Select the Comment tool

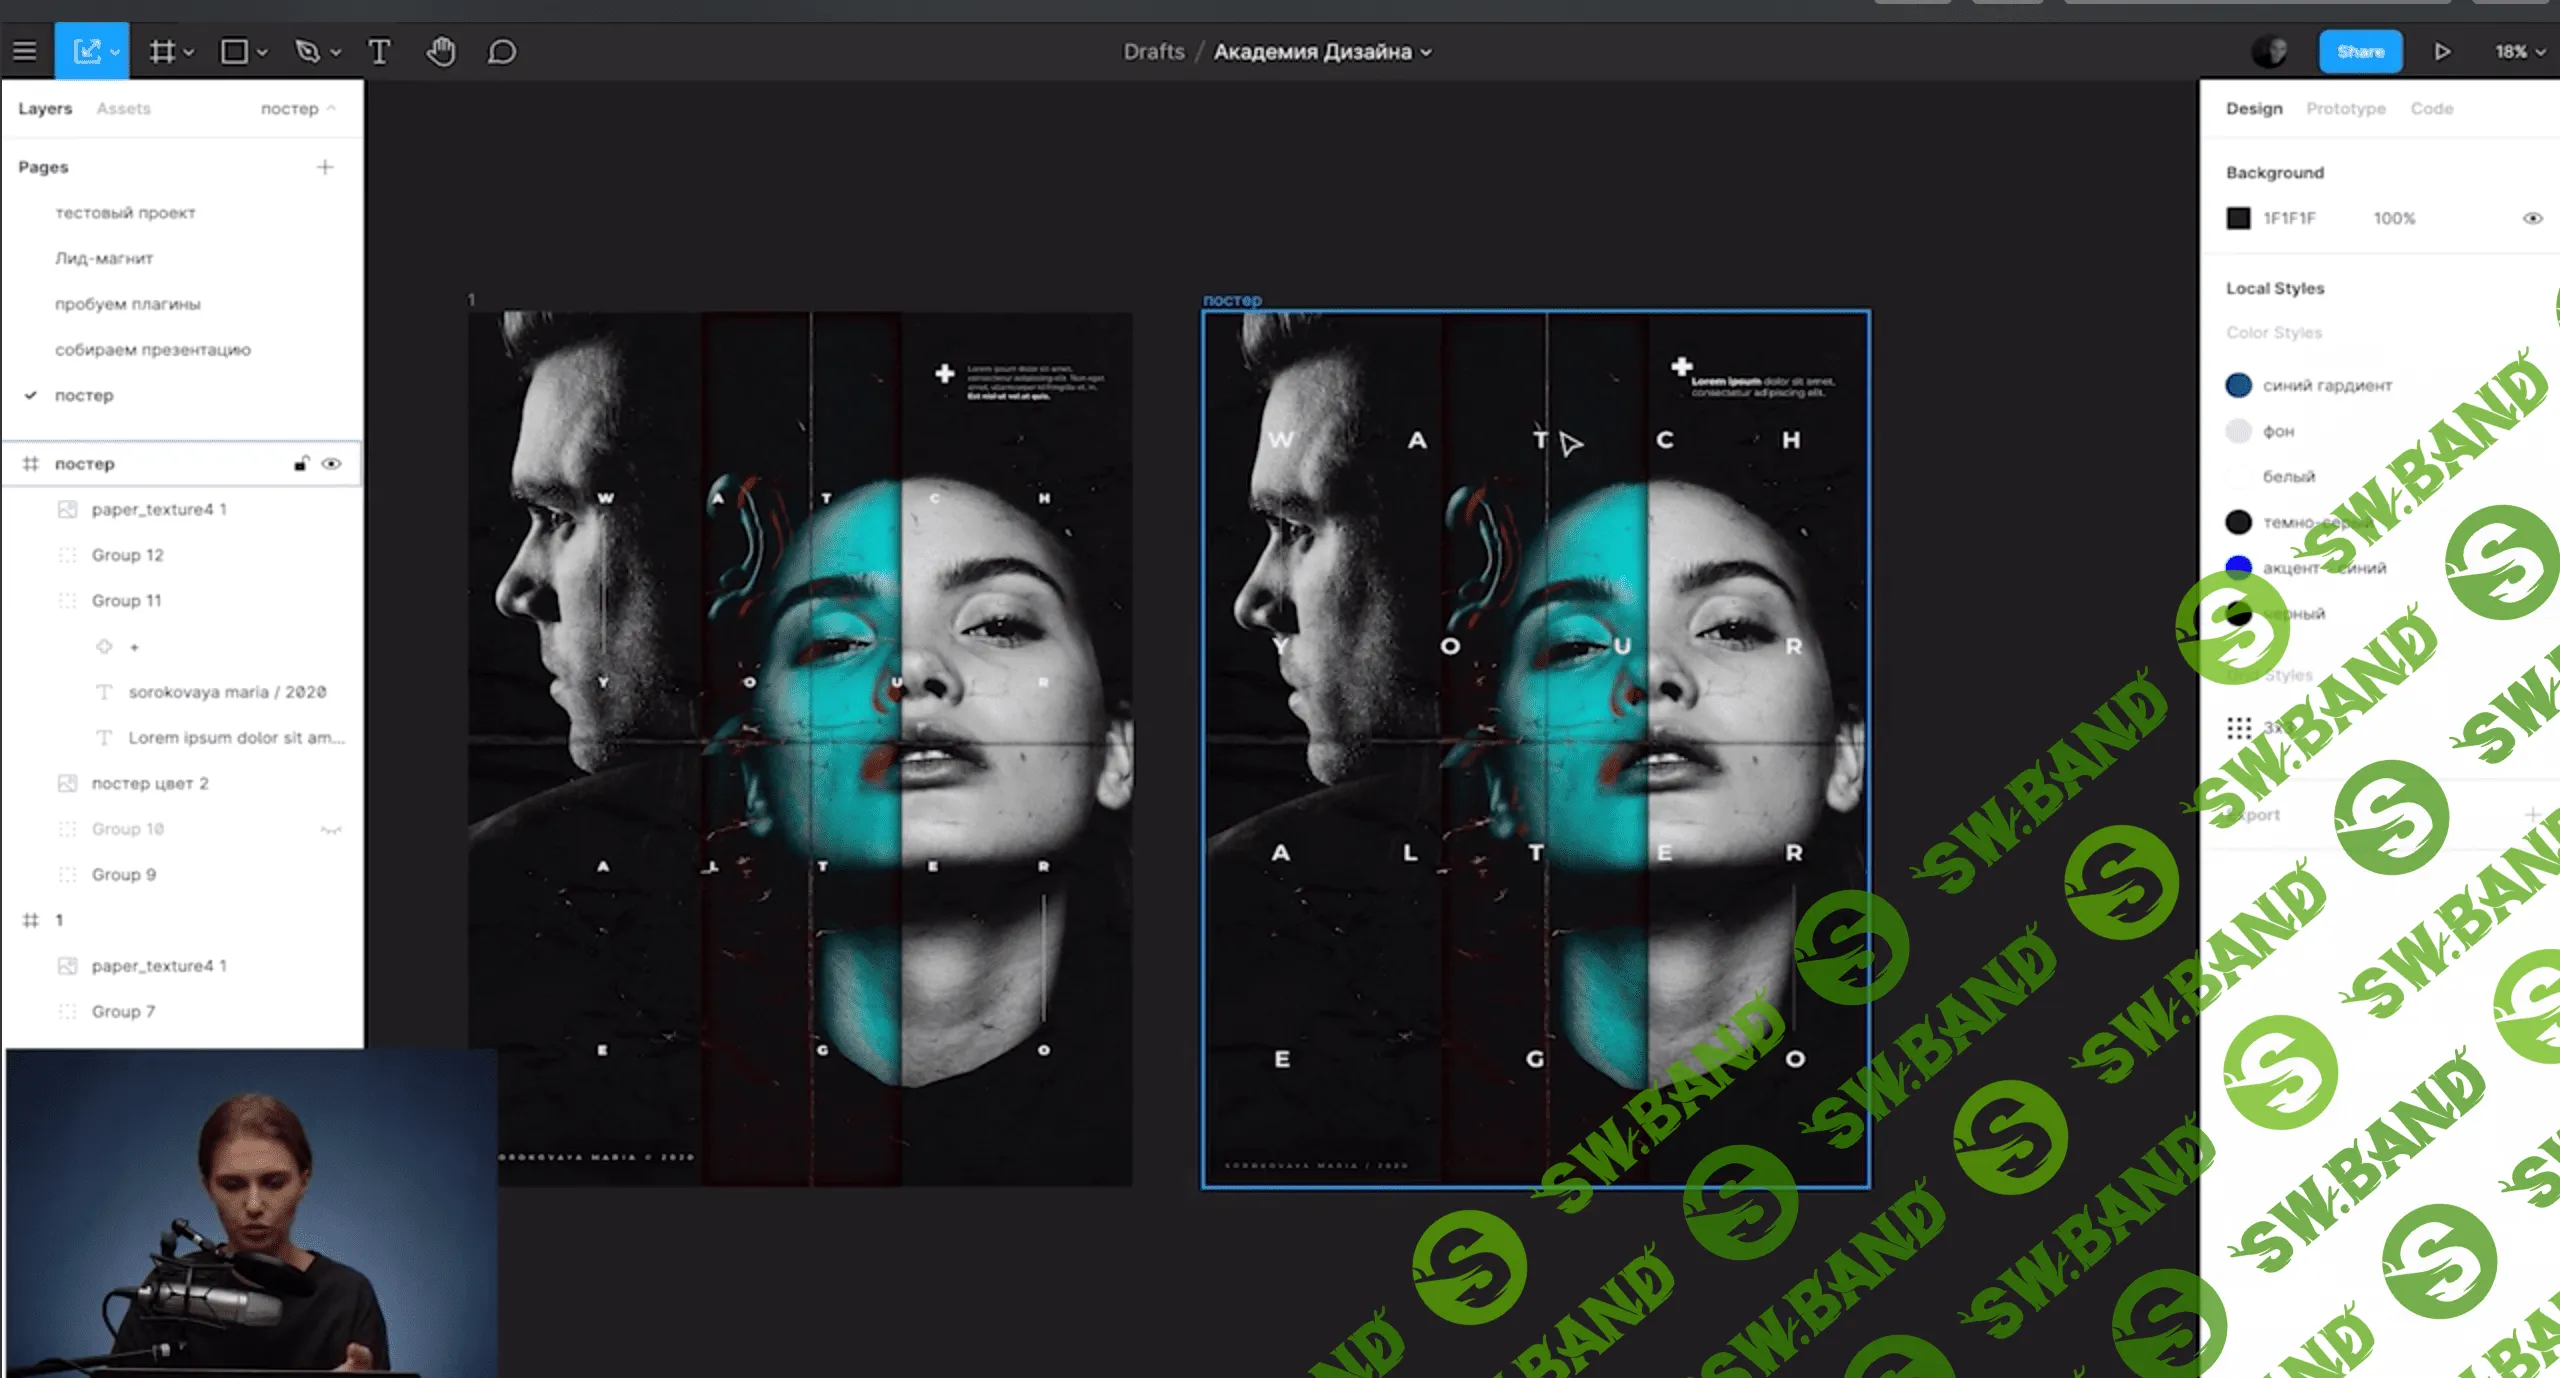(x=502, y=51)
